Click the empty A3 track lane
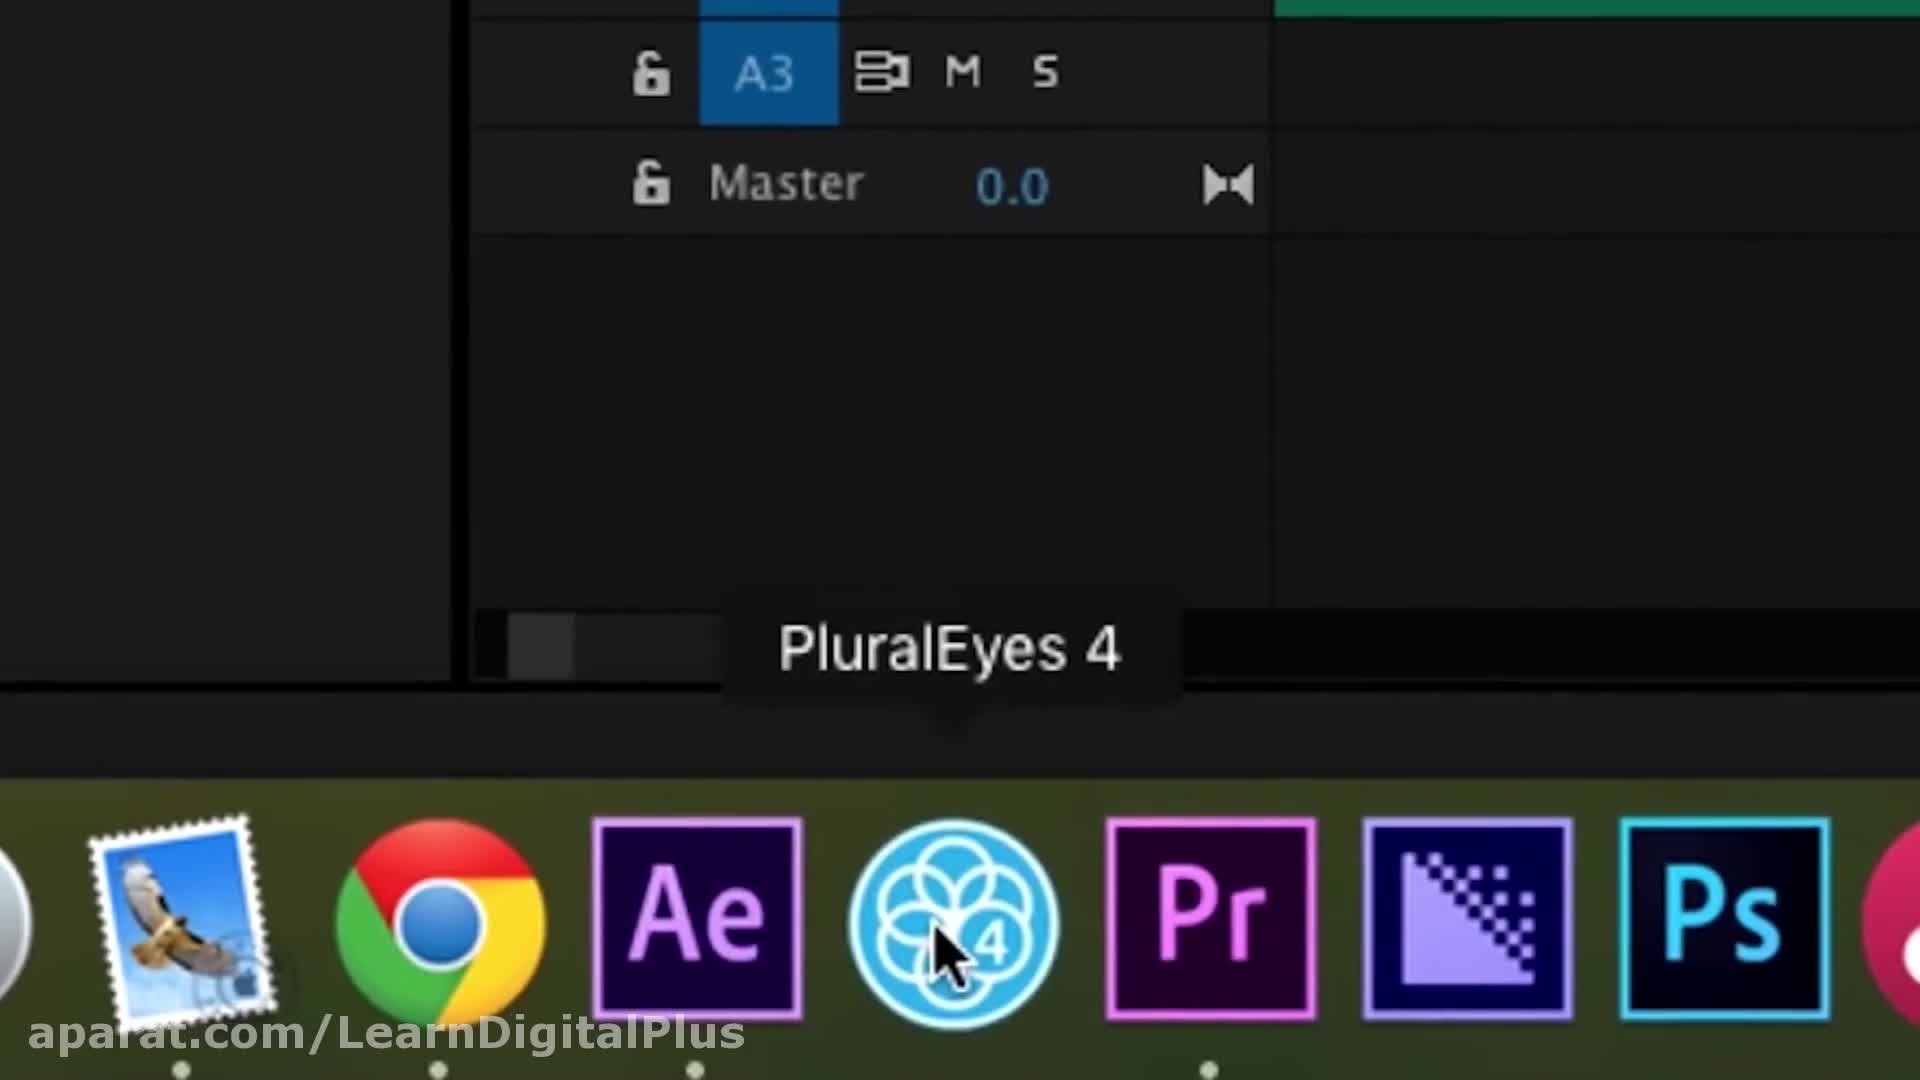 coord(1596,73)
